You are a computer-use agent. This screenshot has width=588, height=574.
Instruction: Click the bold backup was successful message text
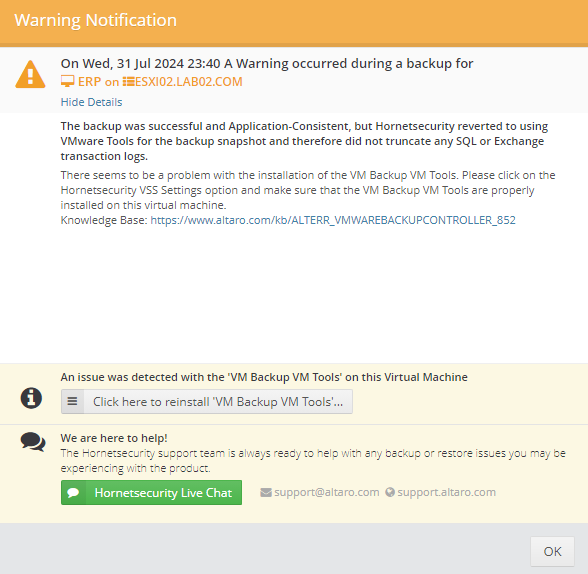pos(304,141)
